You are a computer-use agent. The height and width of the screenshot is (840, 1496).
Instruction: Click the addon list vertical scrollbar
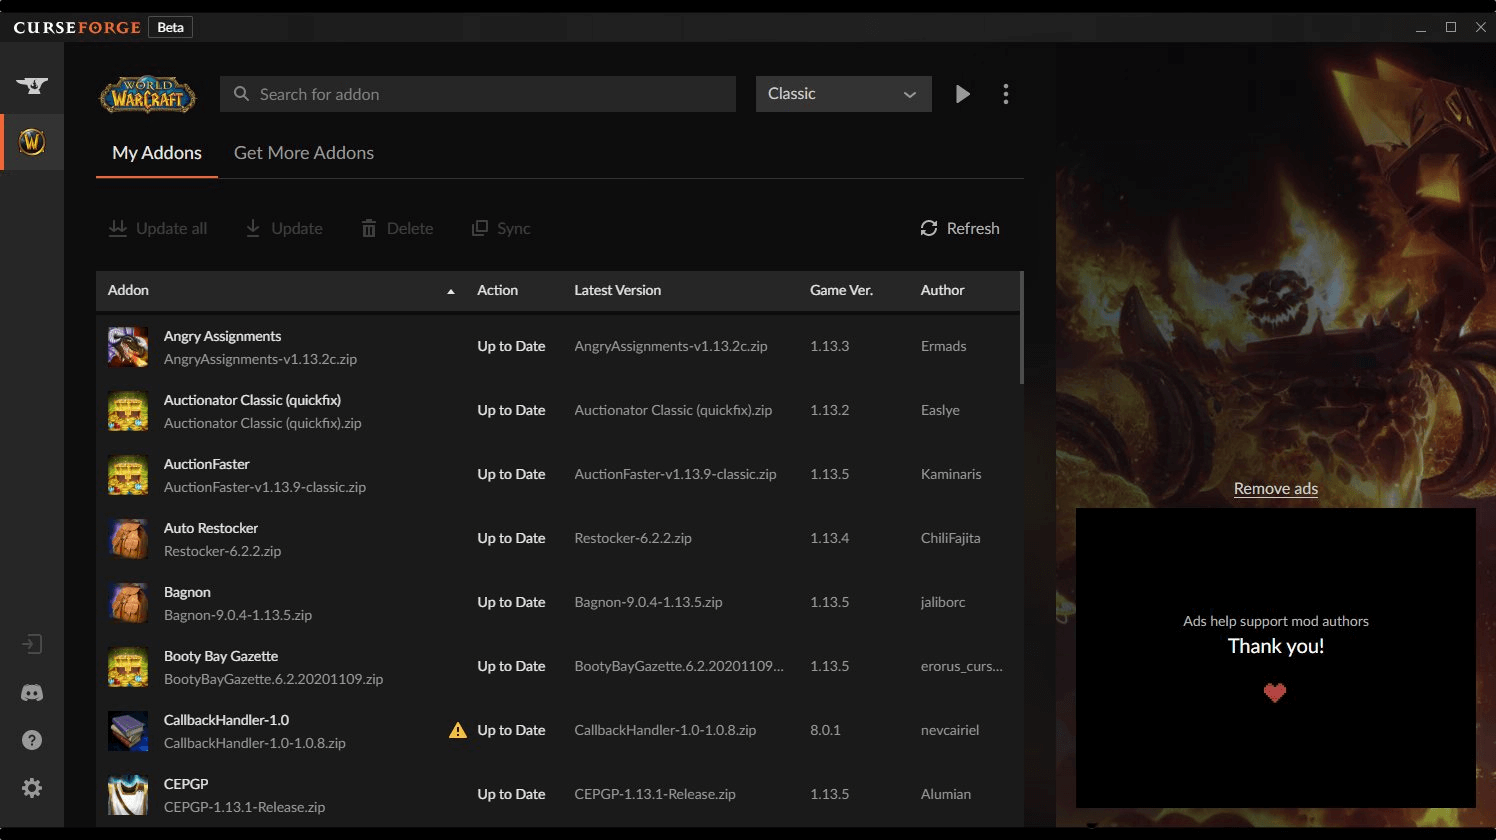[x=1021, y=327]
